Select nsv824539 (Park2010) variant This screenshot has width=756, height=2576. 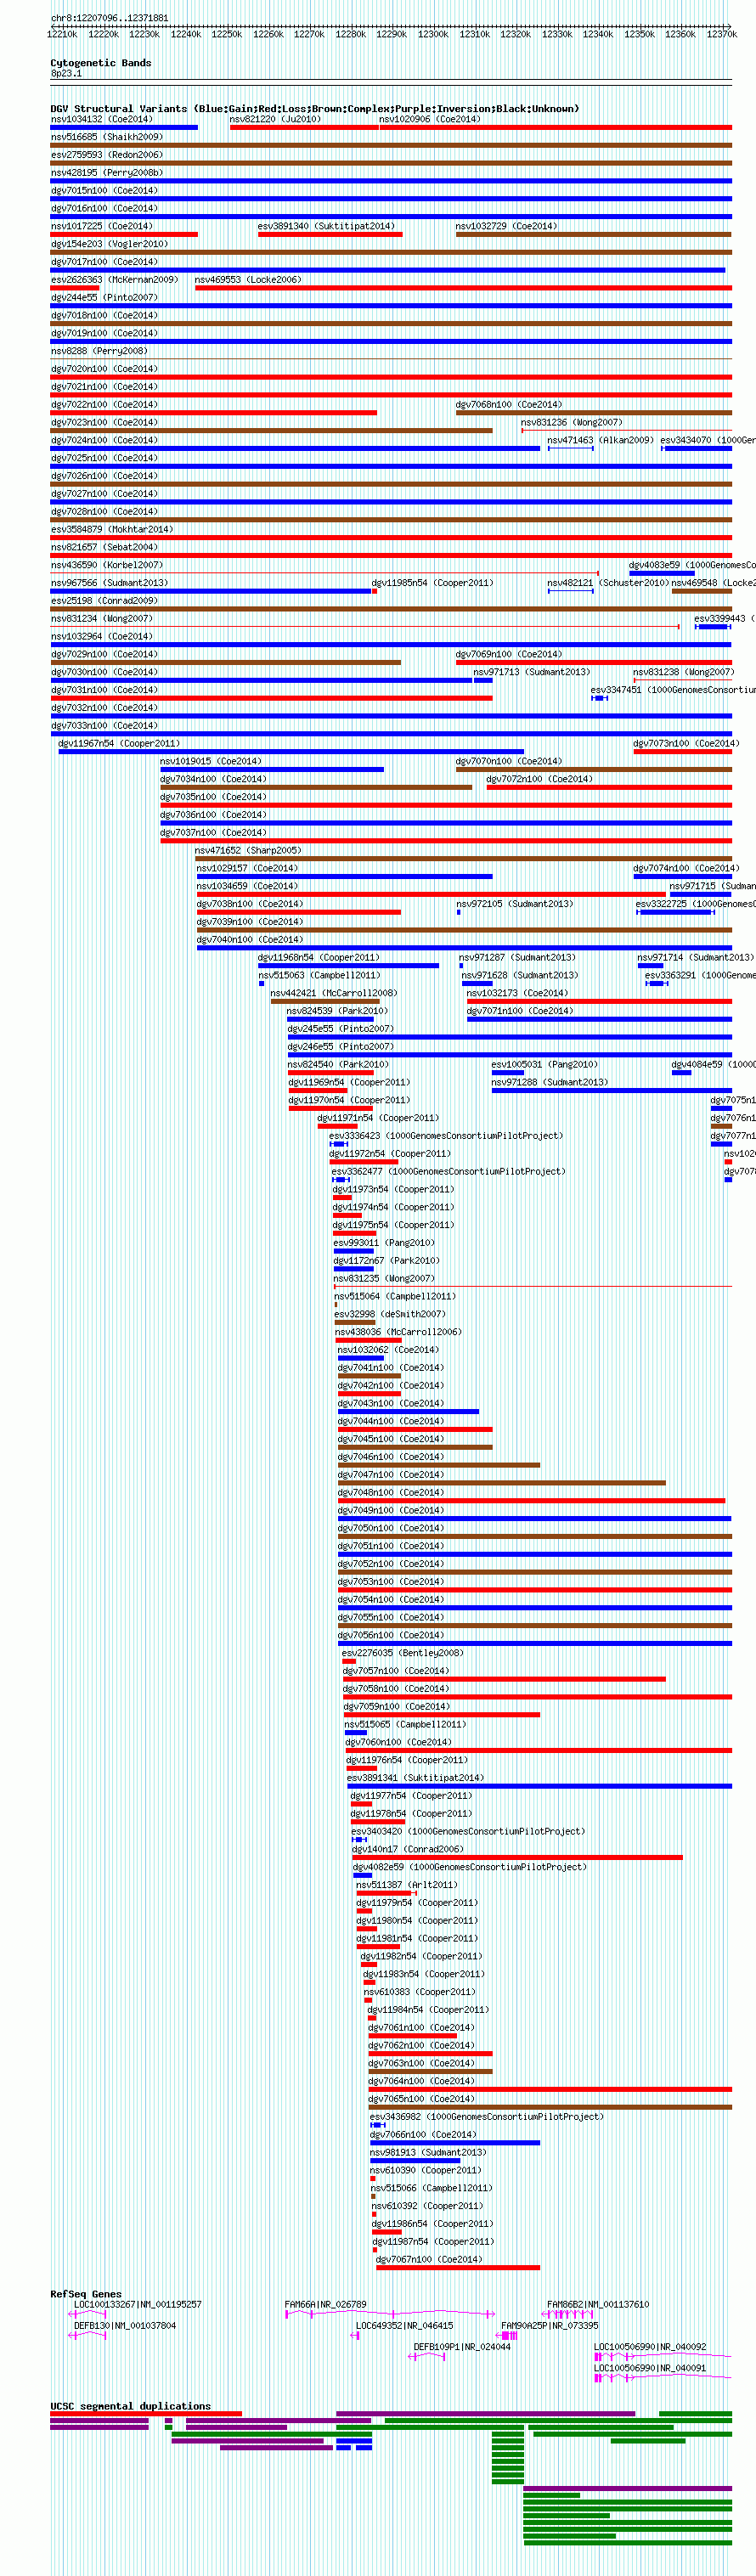coord(338,1011)
